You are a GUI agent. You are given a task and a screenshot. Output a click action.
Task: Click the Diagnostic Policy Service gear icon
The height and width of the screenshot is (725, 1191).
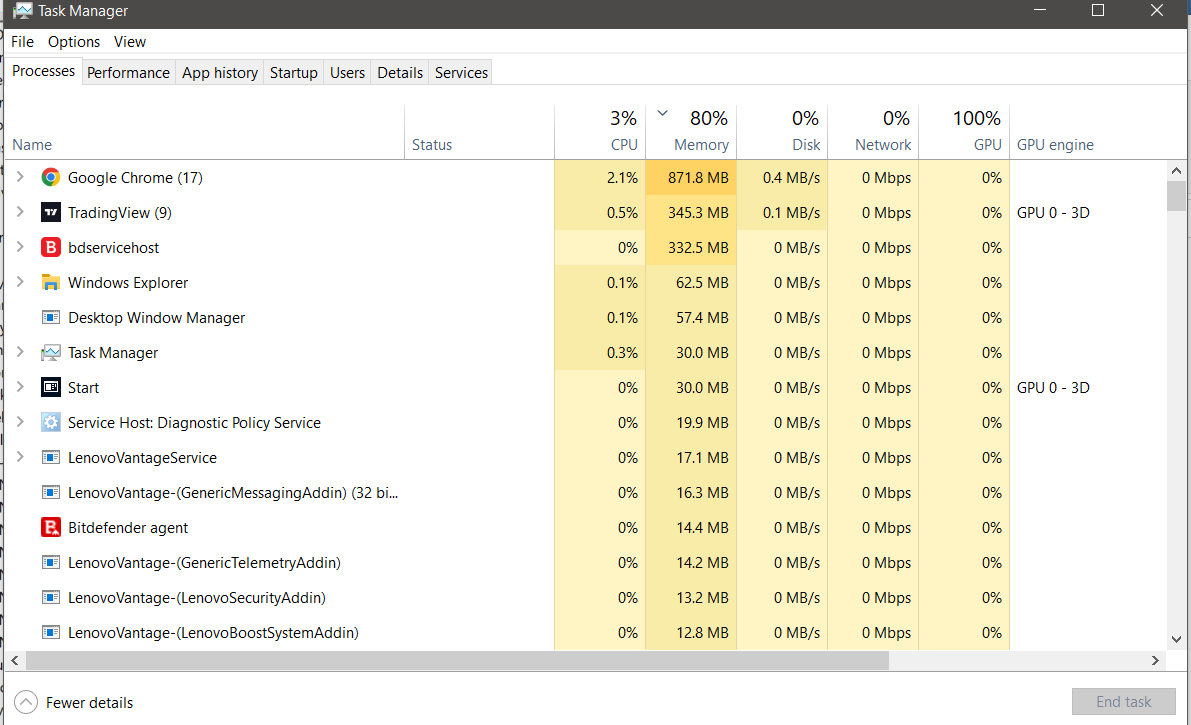click(x=51, y=423)
